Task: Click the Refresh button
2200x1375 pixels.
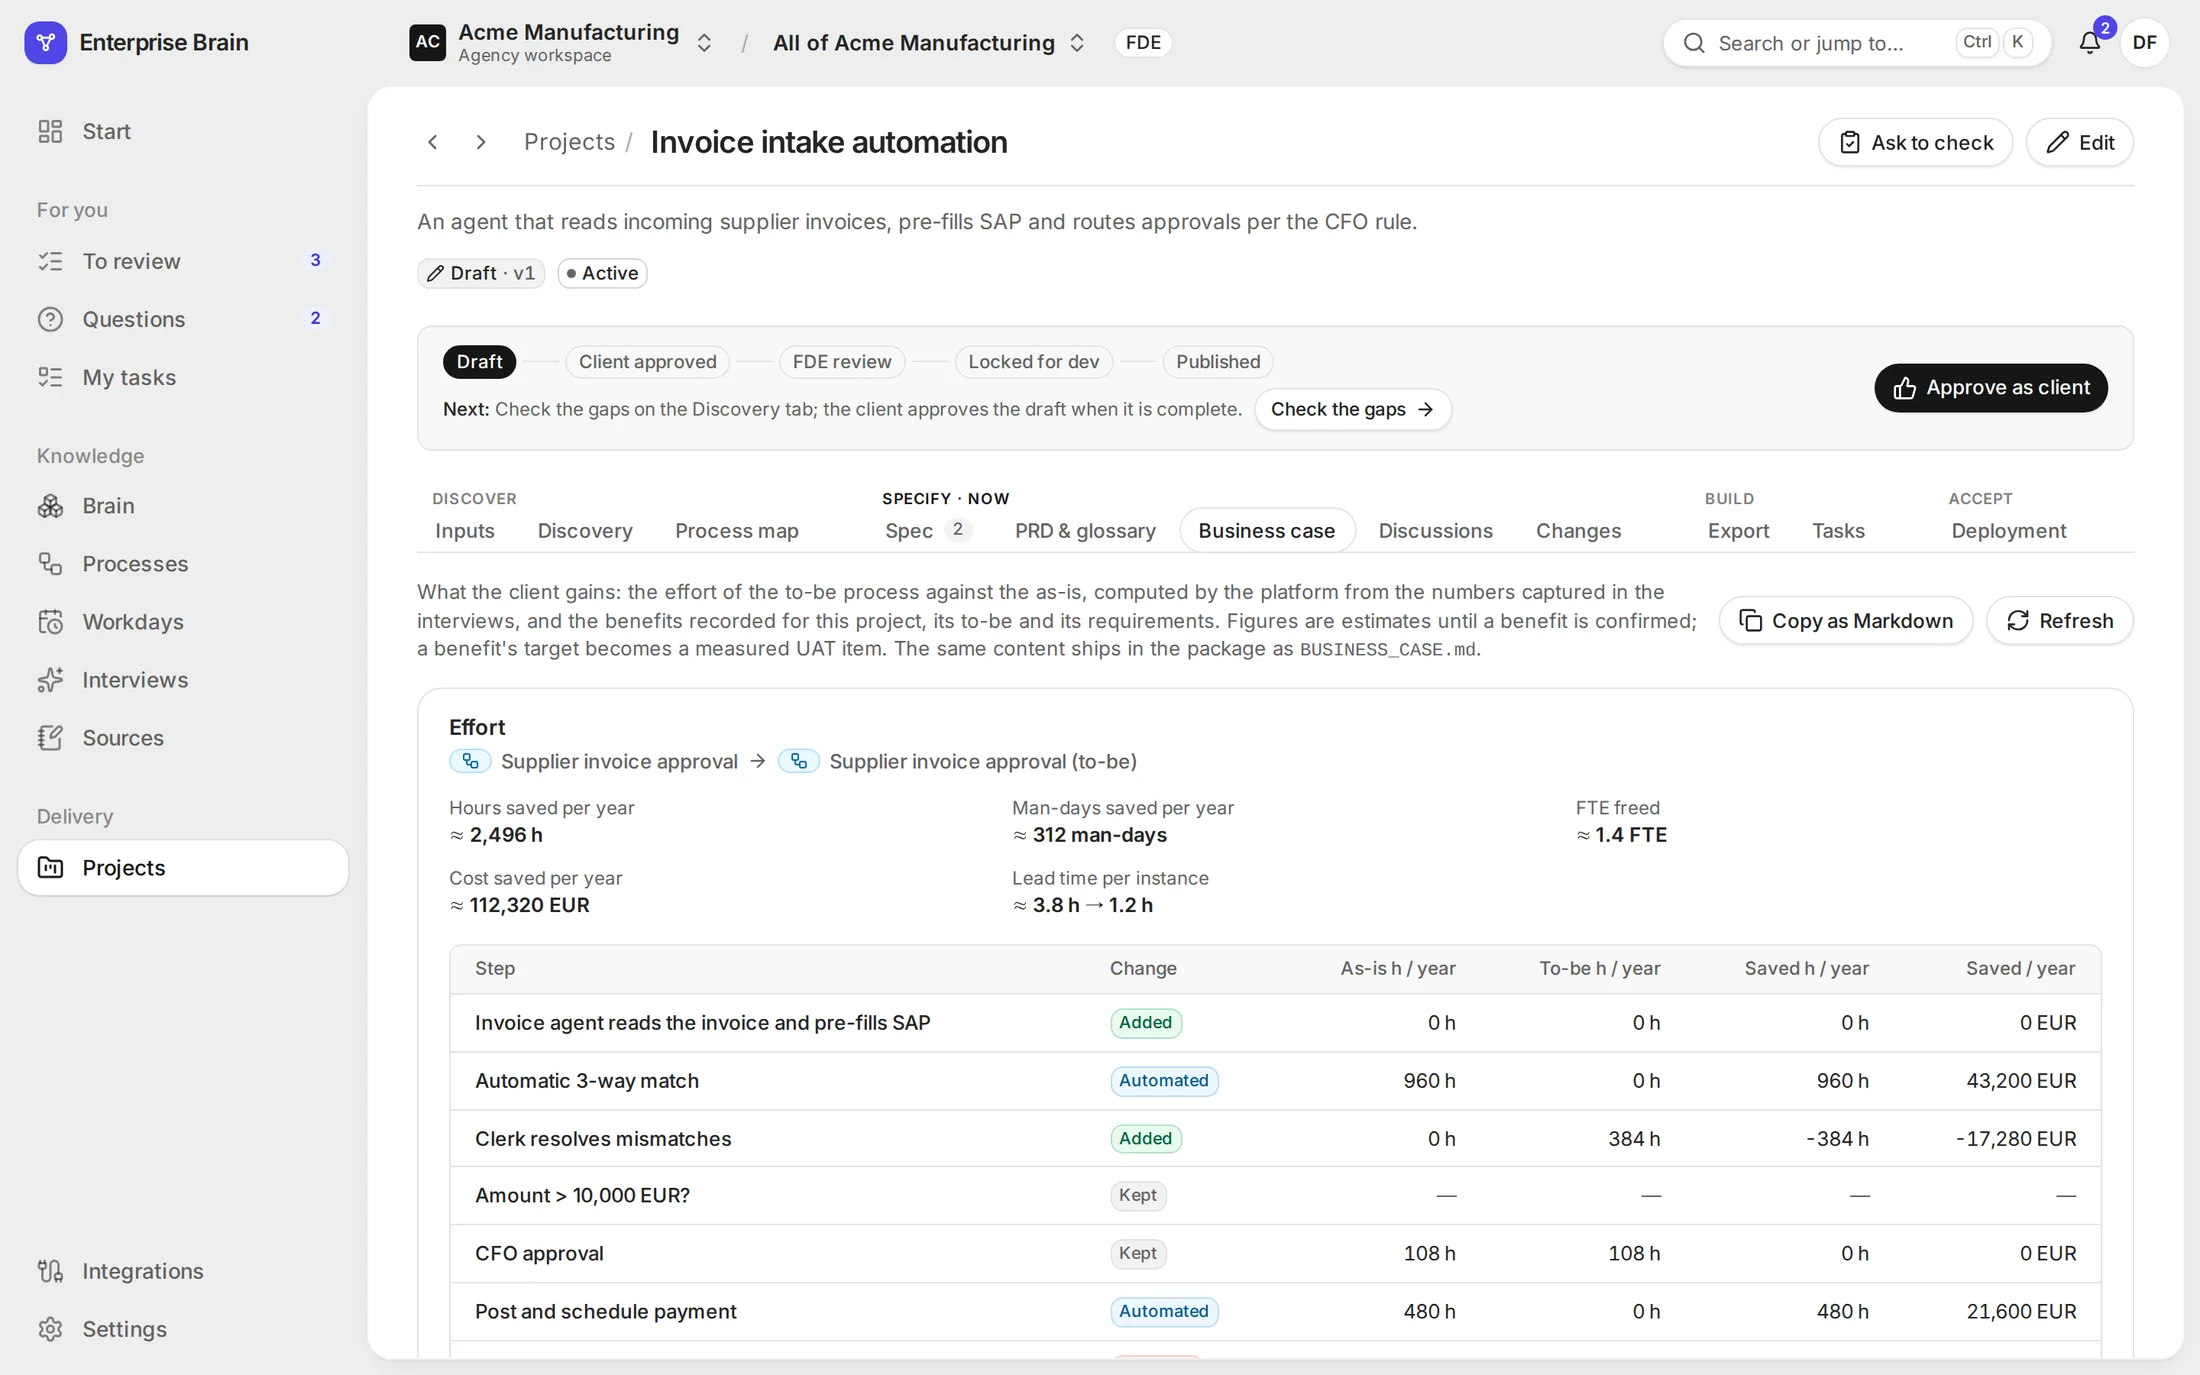Action: tap(2060, 621)
